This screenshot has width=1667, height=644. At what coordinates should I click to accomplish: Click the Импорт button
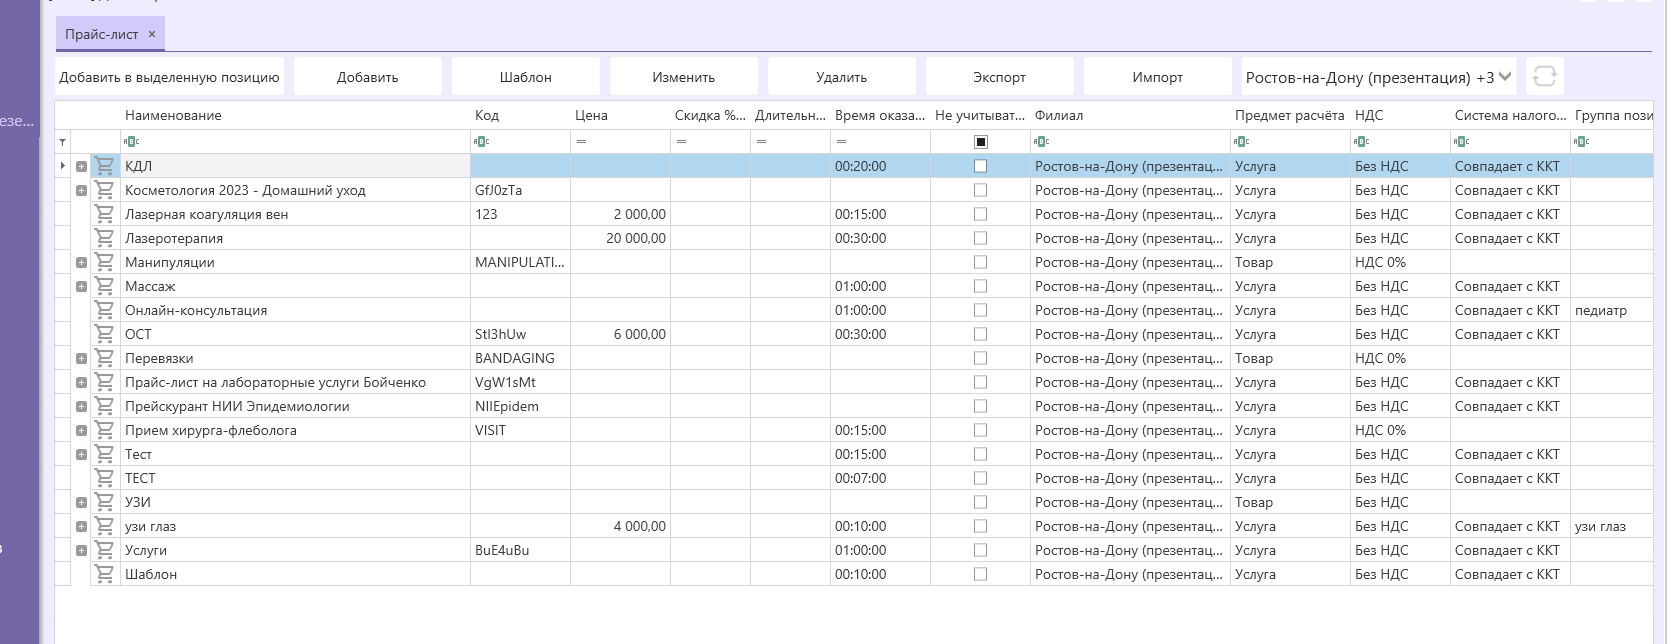1158,77
